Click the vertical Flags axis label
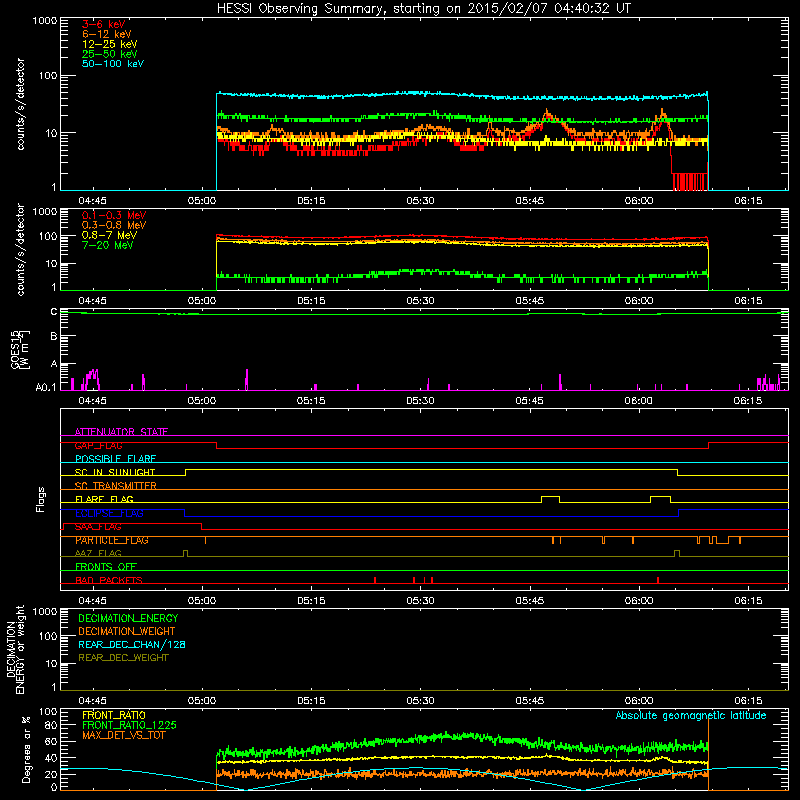 [41, 499]
